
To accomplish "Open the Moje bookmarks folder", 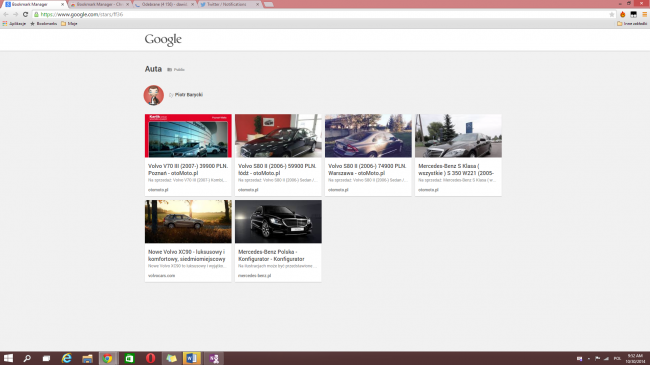I will pos(69,24).
